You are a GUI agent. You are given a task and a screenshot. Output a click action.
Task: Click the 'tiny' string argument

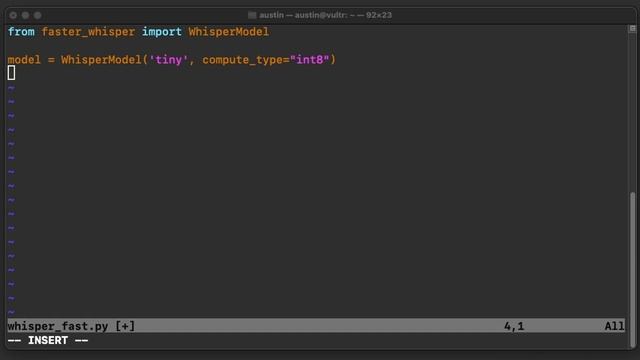[169, 60]
